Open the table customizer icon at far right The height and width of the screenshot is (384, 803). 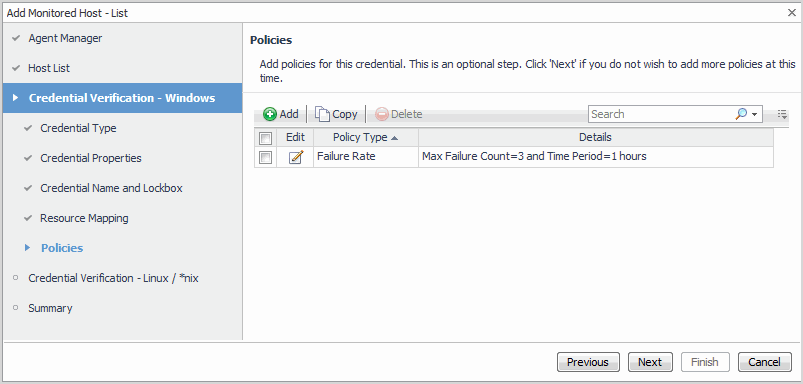click(x=782, y=114)
